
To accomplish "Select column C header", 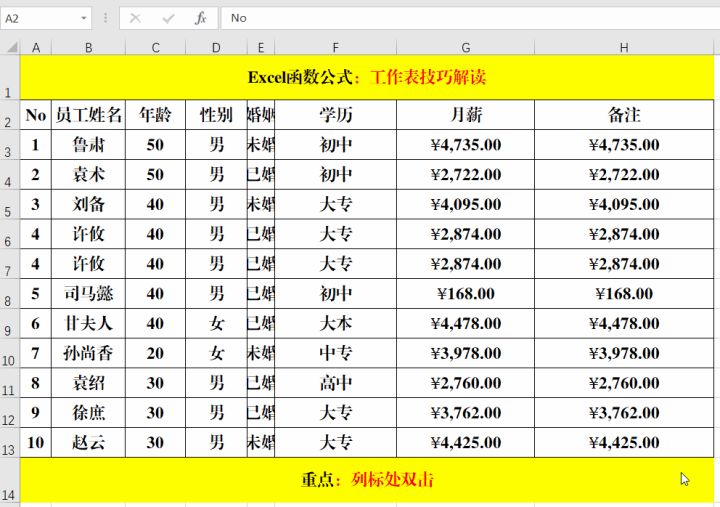I will click(156, 48).
